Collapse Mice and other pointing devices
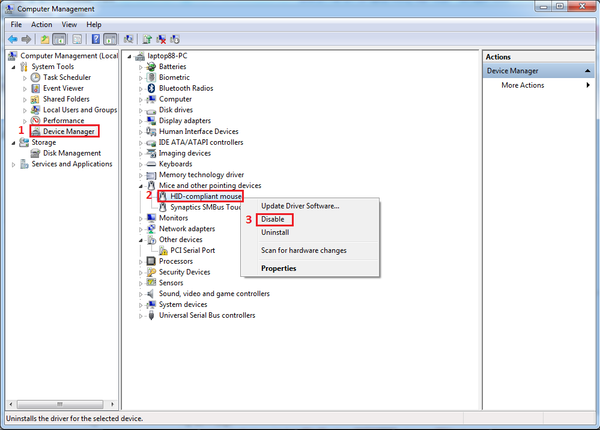This screenshot has width=600, height=430. tap(140, 186)
